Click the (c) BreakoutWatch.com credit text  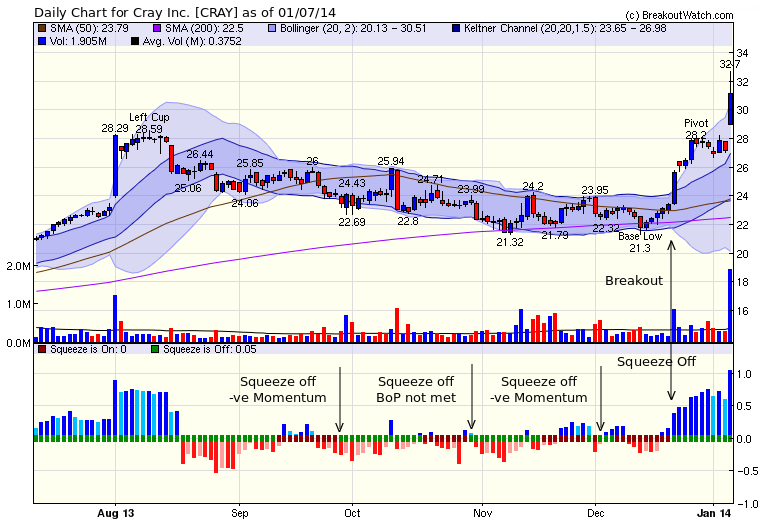pos(679,16)
